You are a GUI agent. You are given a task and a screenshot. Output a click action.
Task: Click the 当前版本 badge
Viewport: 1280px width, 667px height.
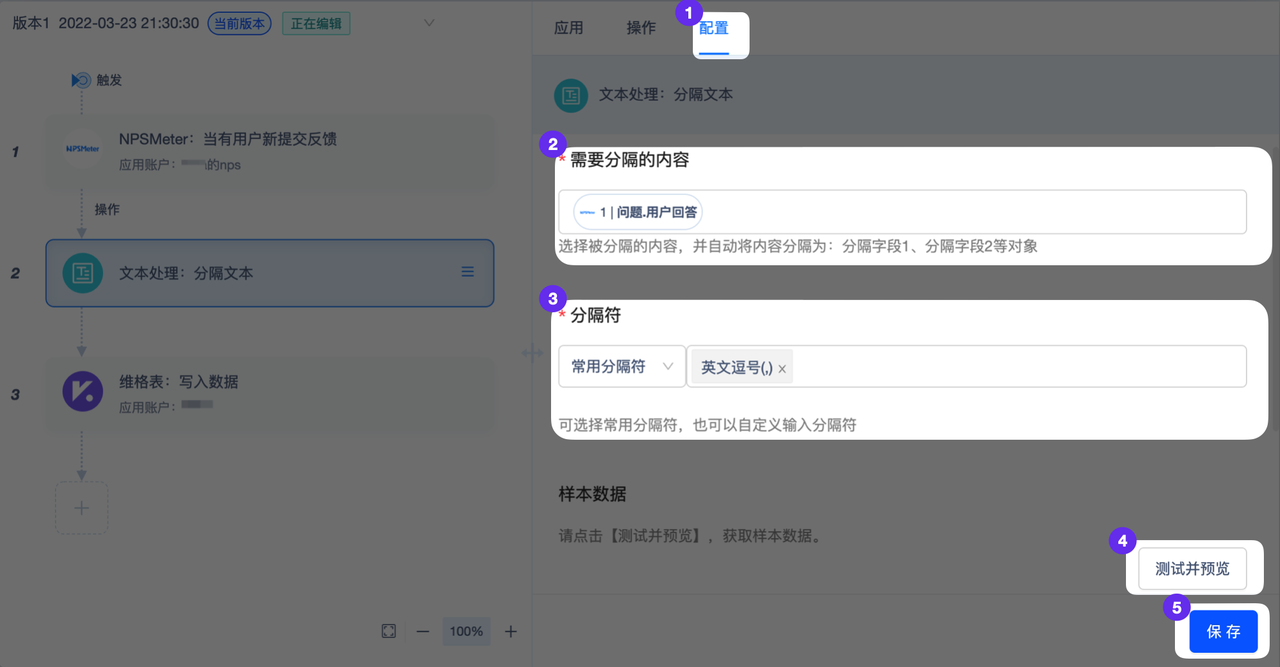[x=239, y=23]
